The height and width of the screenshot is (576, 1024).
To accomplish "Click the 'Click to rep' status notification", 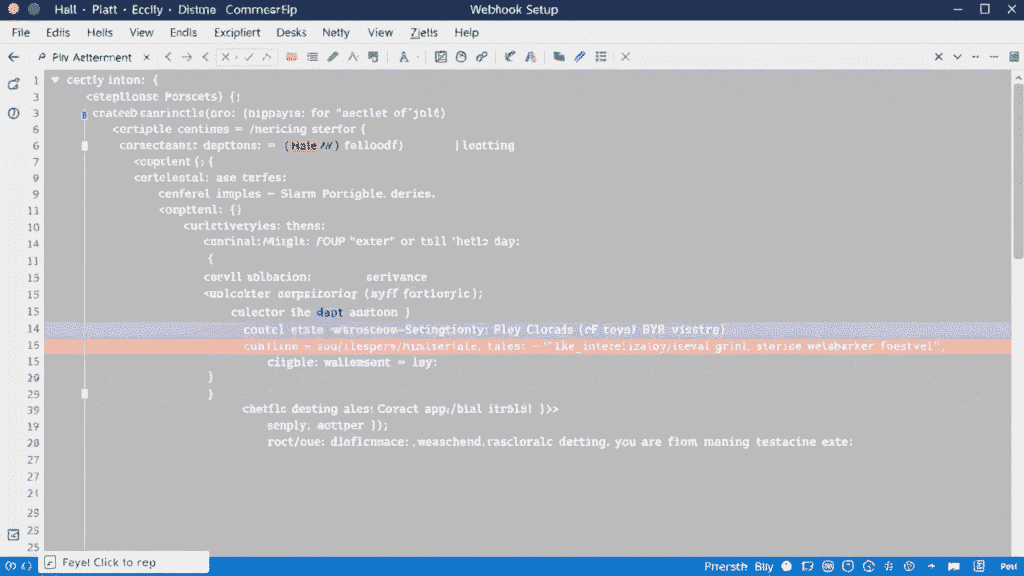I will [x=110, y=563].
